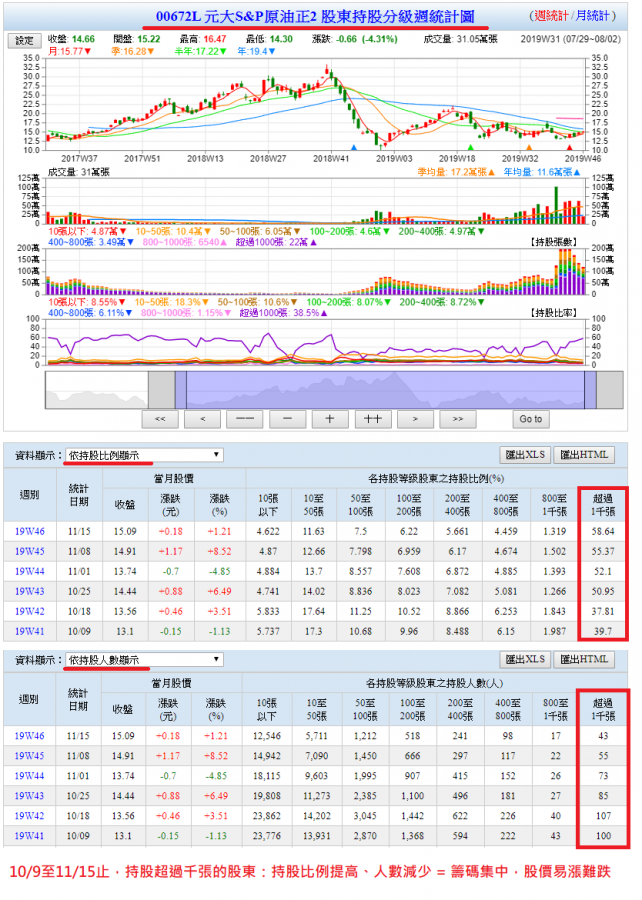Click 超過1000張: 22萬 holdings legend
This screenshot has height=900, width=642.
275,242
